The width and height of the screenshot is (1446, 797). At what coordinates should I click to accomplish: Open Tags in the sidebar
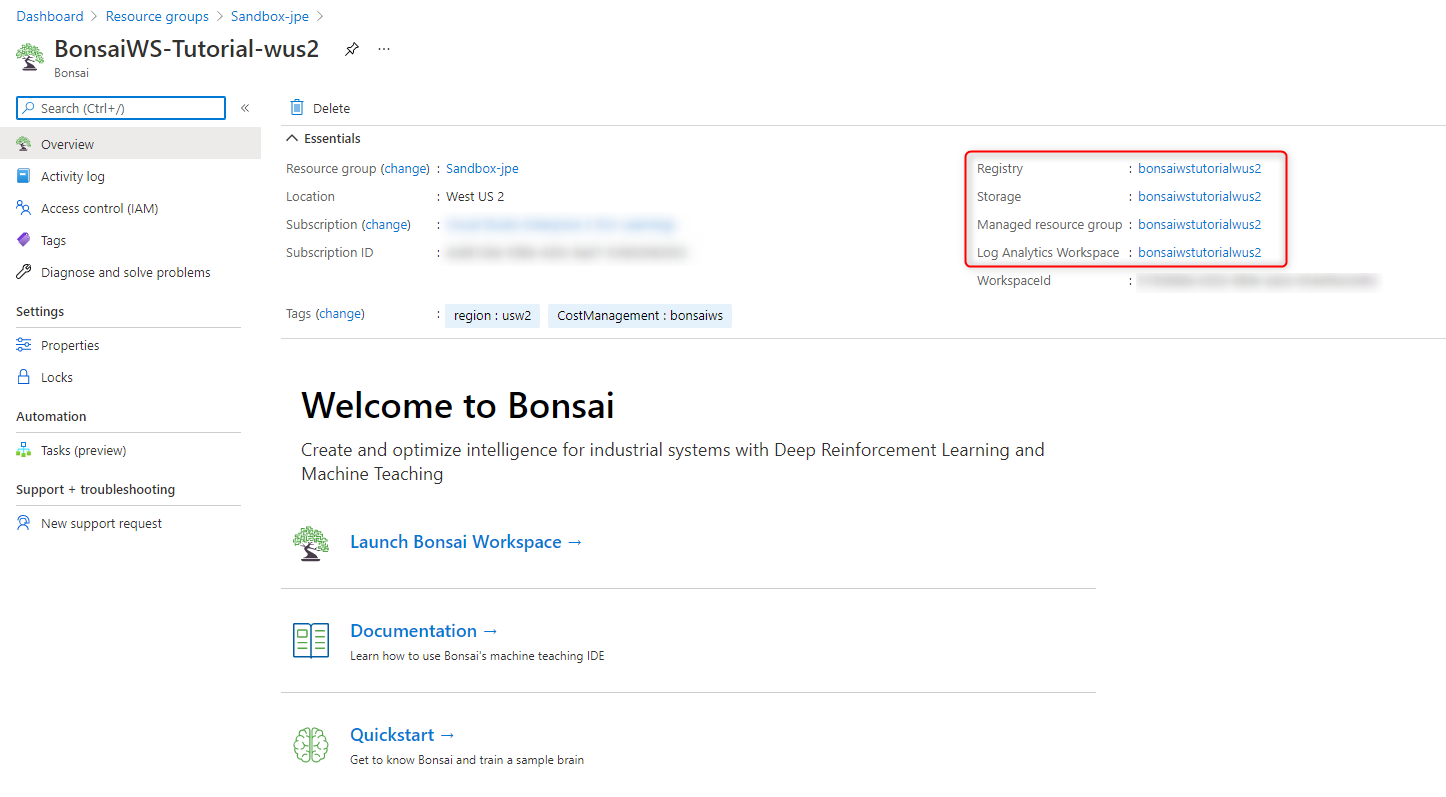click(130, 240)
